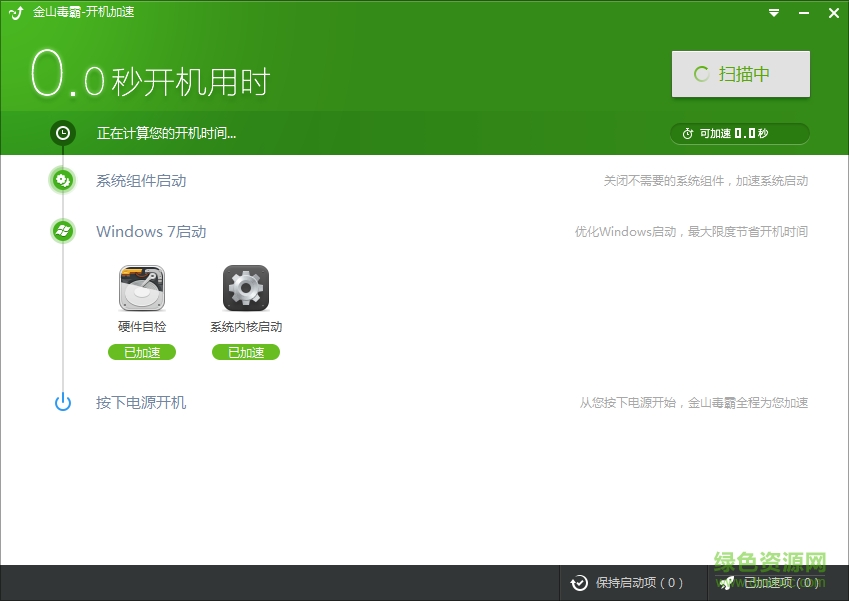
Task: Minimize the 开机加速 window
Action: coord(804,13)
